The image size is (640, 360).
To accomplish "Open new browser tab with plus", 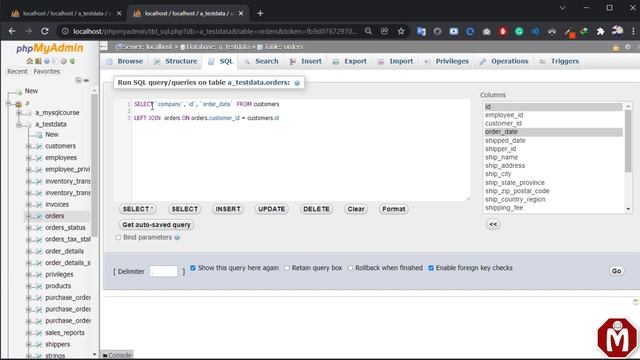I will (260, 13).
